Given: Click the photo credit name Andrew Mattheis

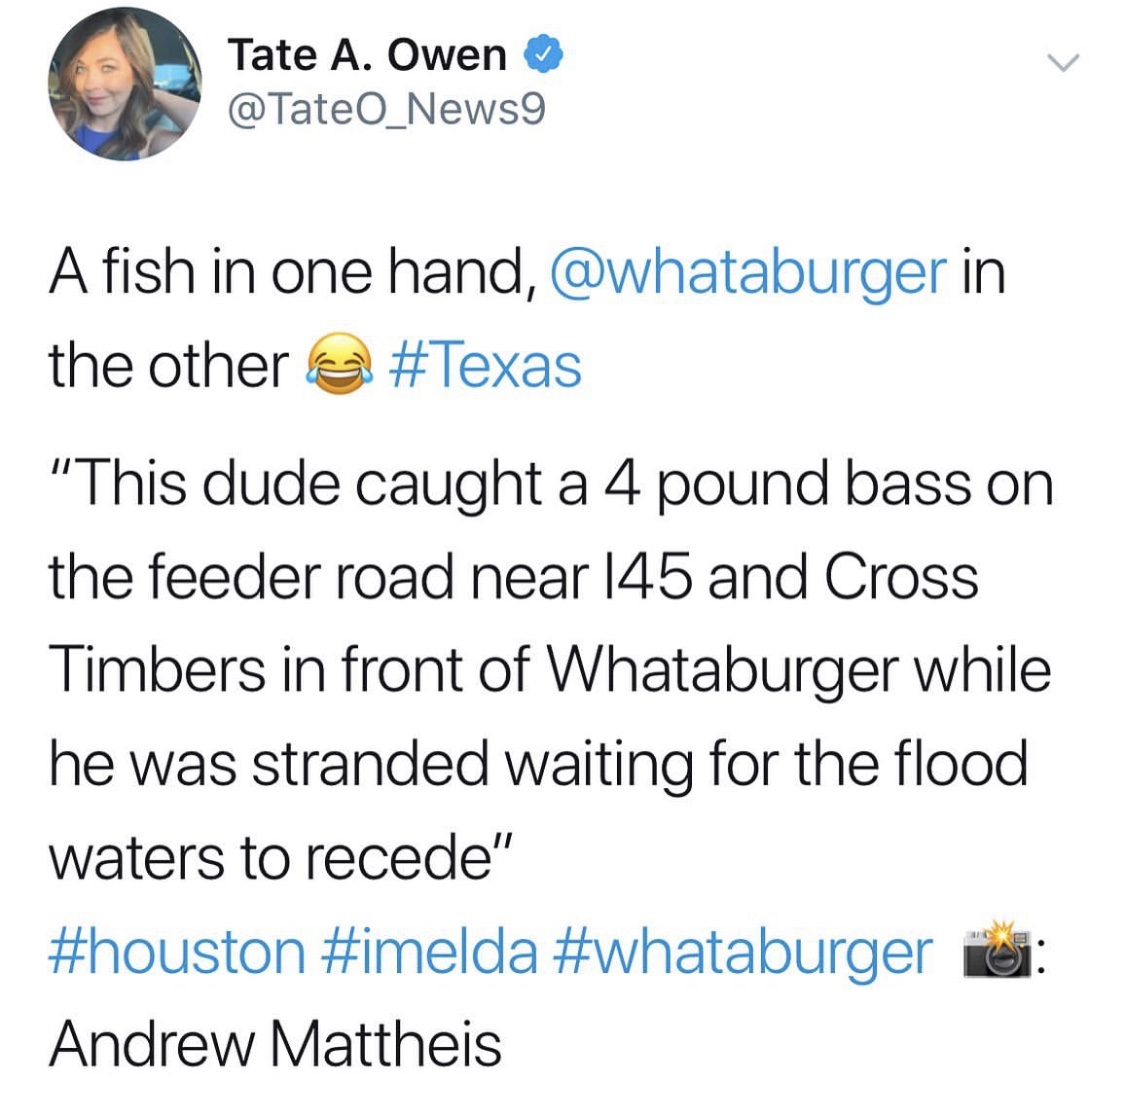Looking at the screenshot, I should pos(275,1044).
